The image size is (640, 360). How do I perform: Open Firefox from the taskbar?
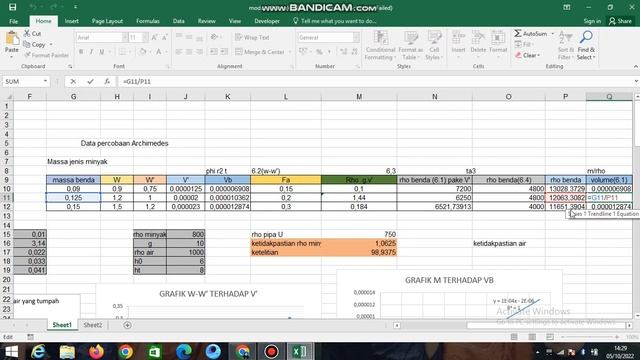[96, 351]
